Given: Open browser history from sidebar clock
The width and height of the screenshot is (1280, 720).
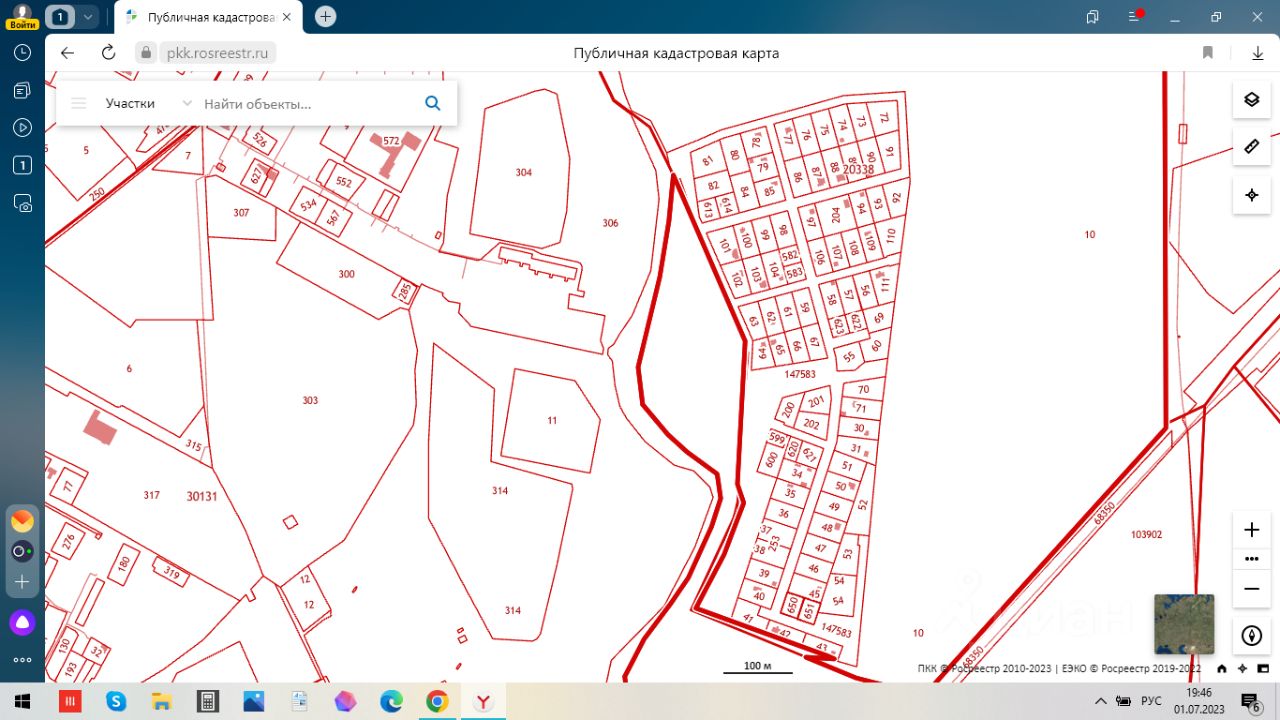Looking at the screenshot, I should (x=22, y=53).
